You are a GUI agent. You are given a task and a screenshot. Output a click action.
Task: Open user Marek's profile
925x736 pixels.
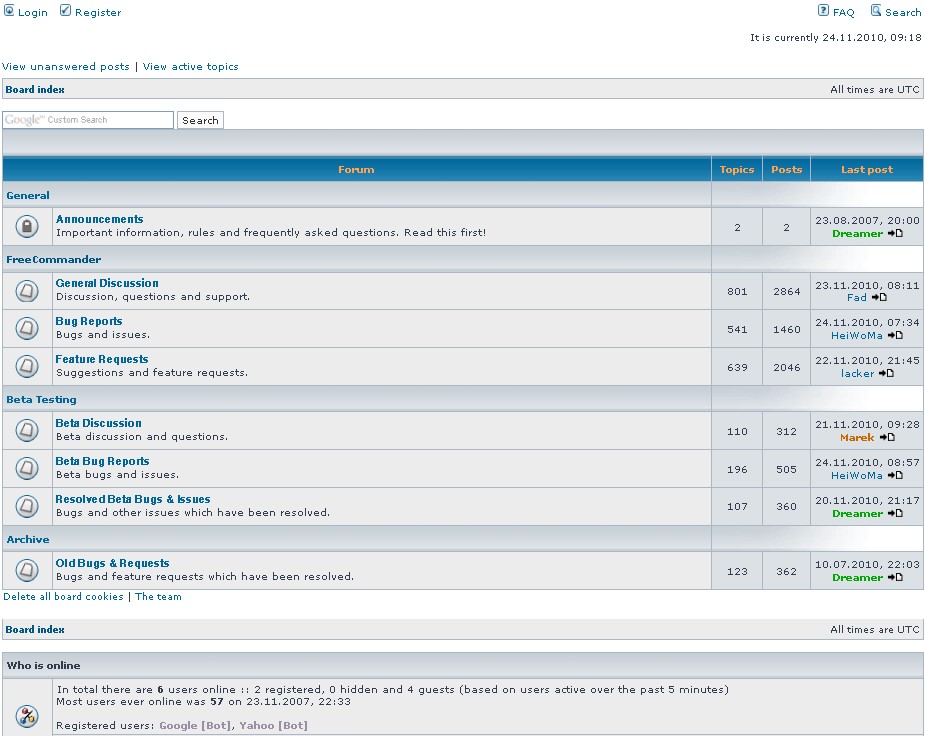857,438
